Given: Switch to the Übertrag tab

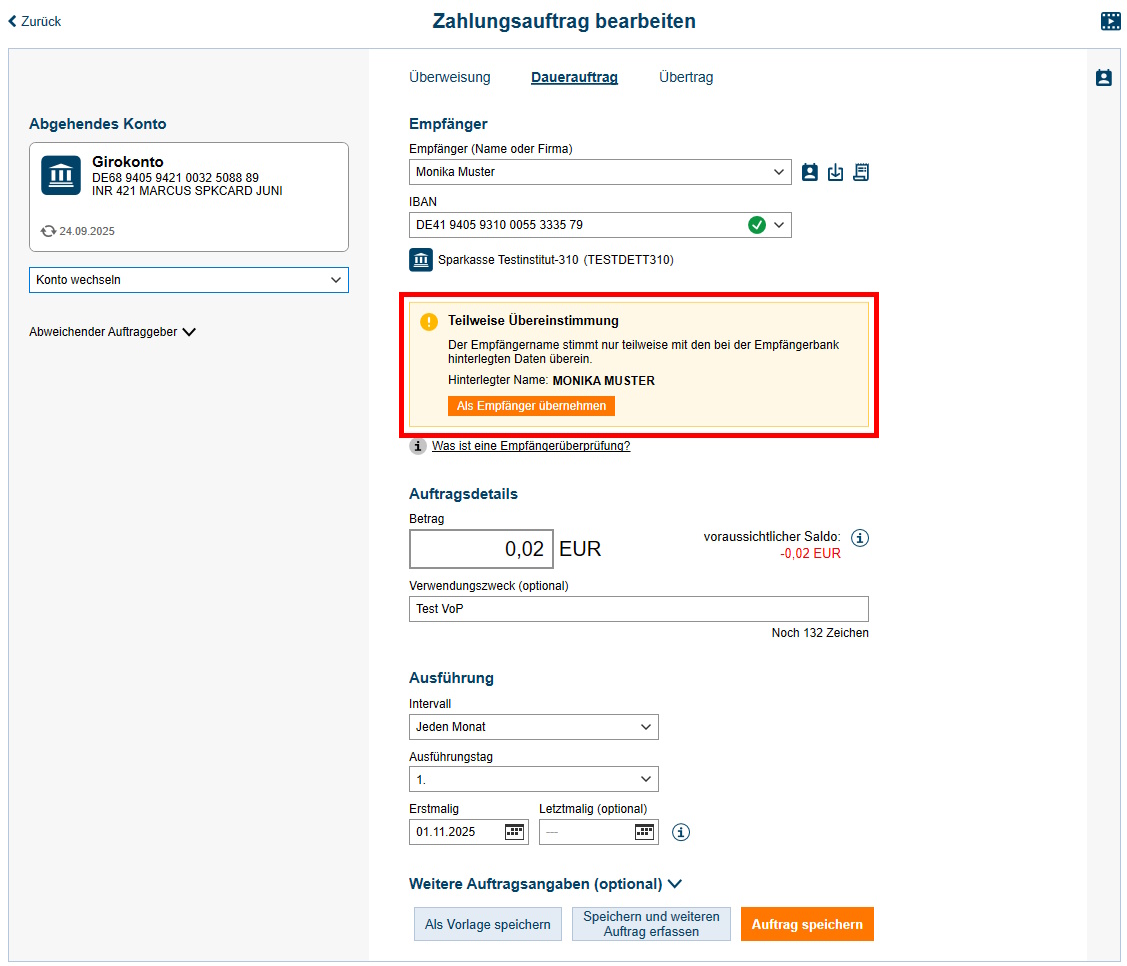Looking at the screenshot, I should [686, 77].
